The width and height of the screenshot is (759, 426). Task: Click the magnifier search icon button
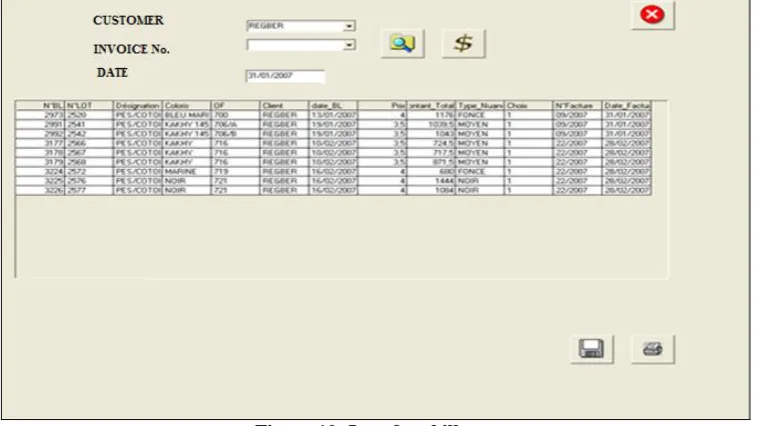tap(402, 44)
